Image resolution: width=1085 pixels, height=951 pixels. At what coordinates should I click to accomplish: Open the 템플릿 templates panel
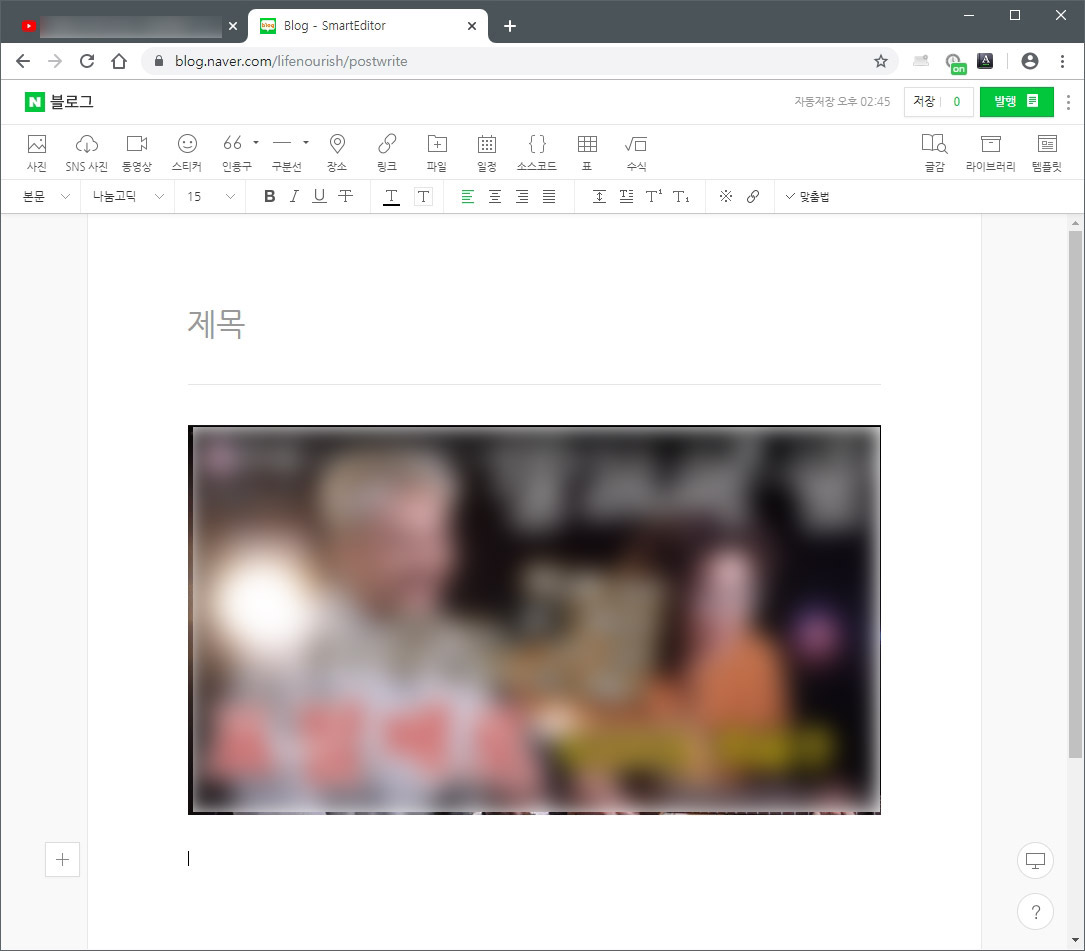(1046, 152)
